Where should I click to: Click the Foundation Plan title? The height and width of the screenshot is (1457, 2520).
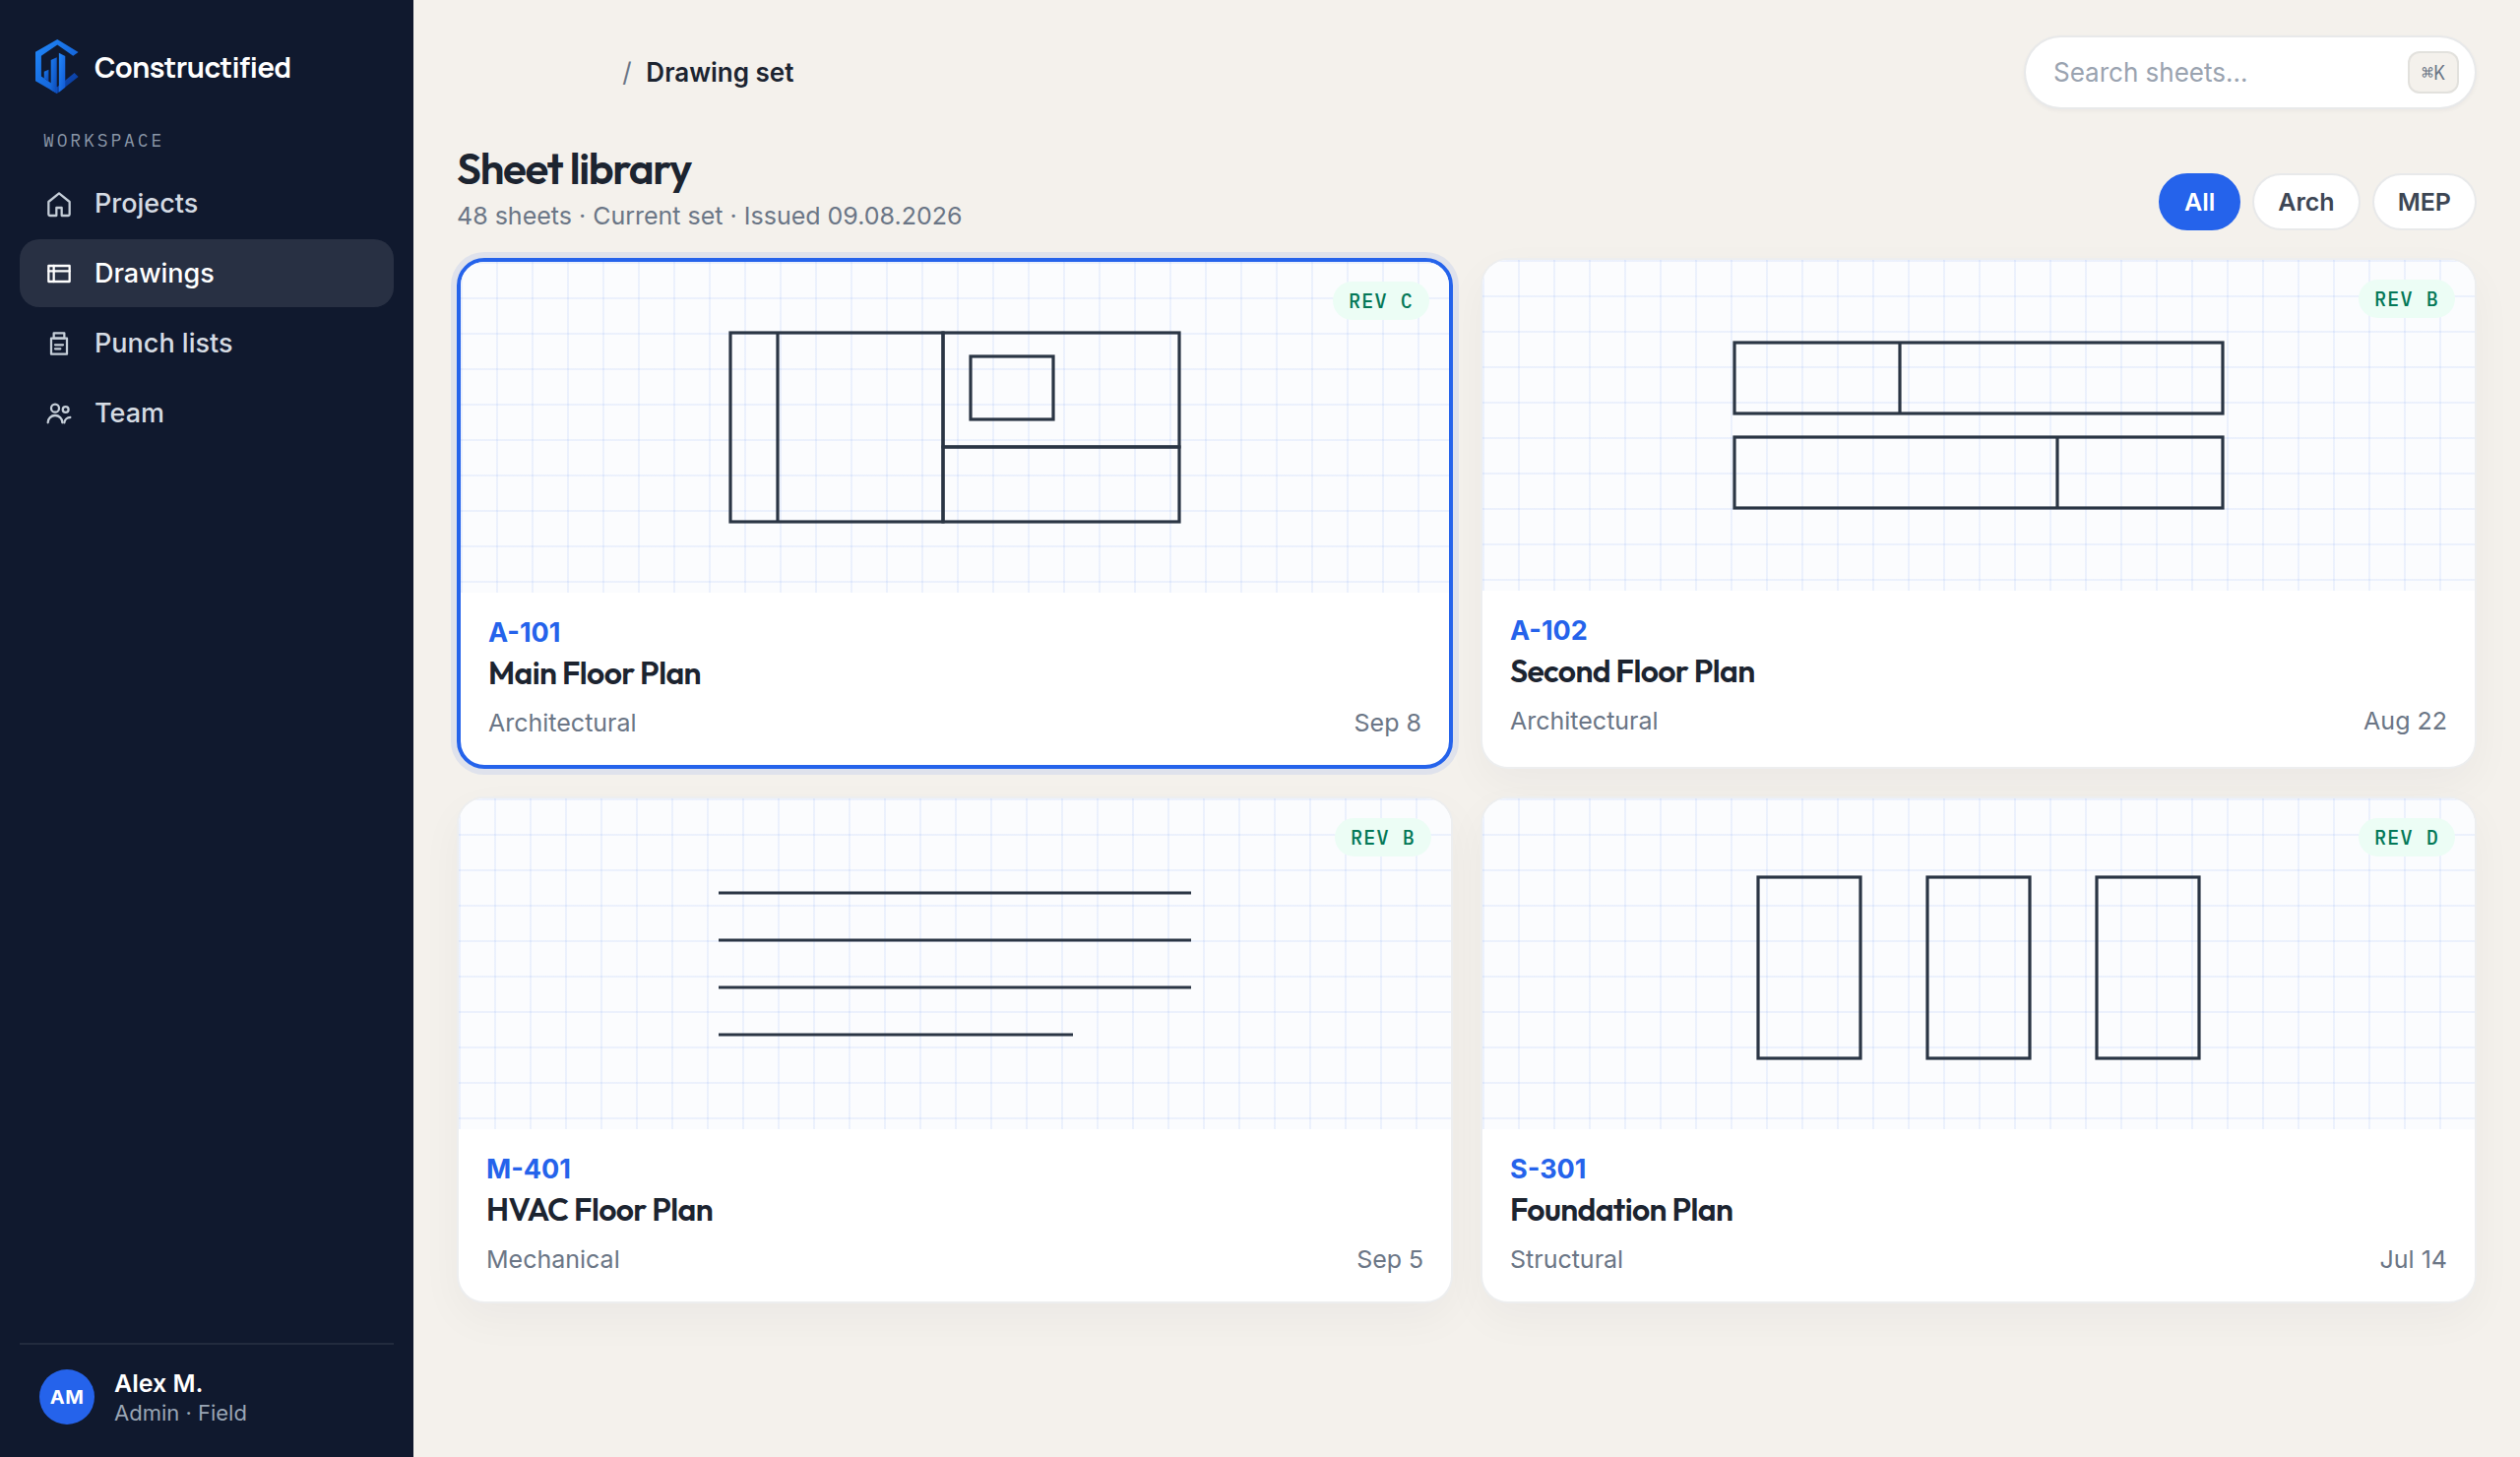tap(1621, 1210)
